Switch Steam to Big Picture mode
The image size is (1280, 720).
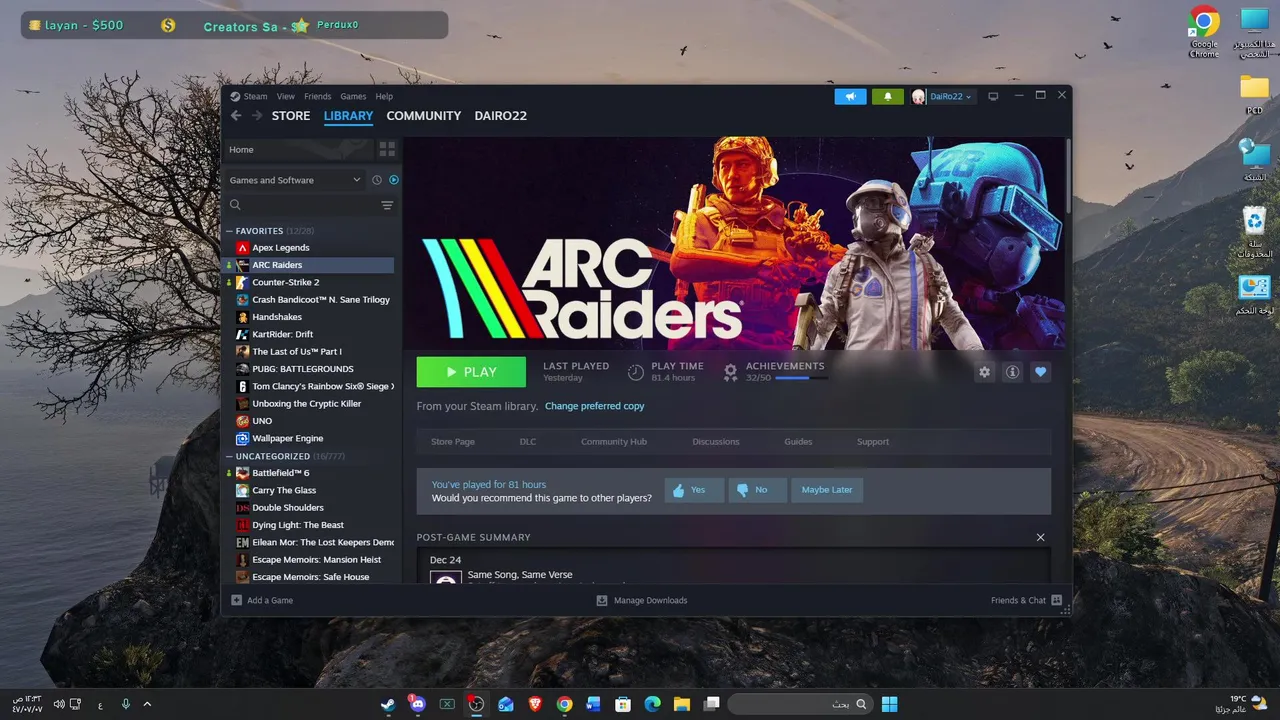pyautogui.click(x=993, y=96)
